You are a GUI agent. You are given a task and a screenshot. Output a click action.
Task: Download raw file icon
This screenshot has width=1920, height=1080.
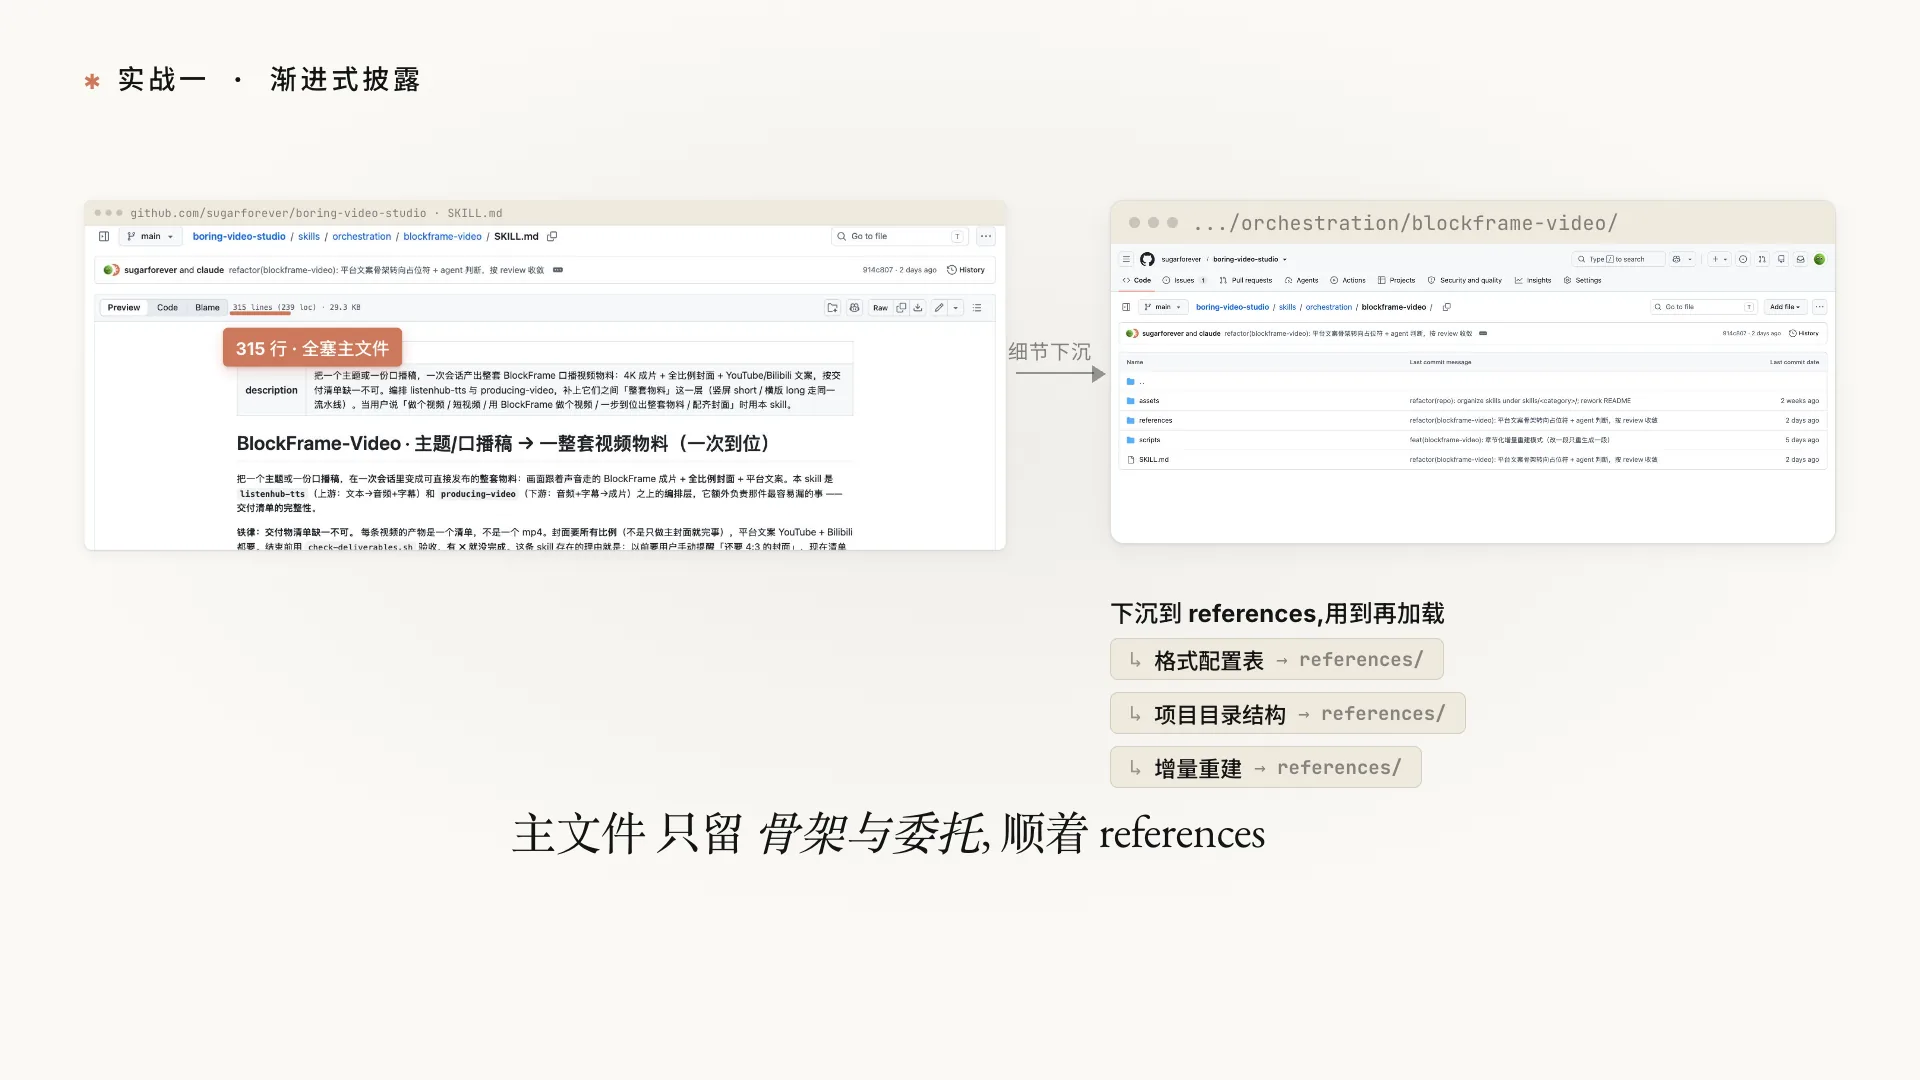(x=918, y=308)
